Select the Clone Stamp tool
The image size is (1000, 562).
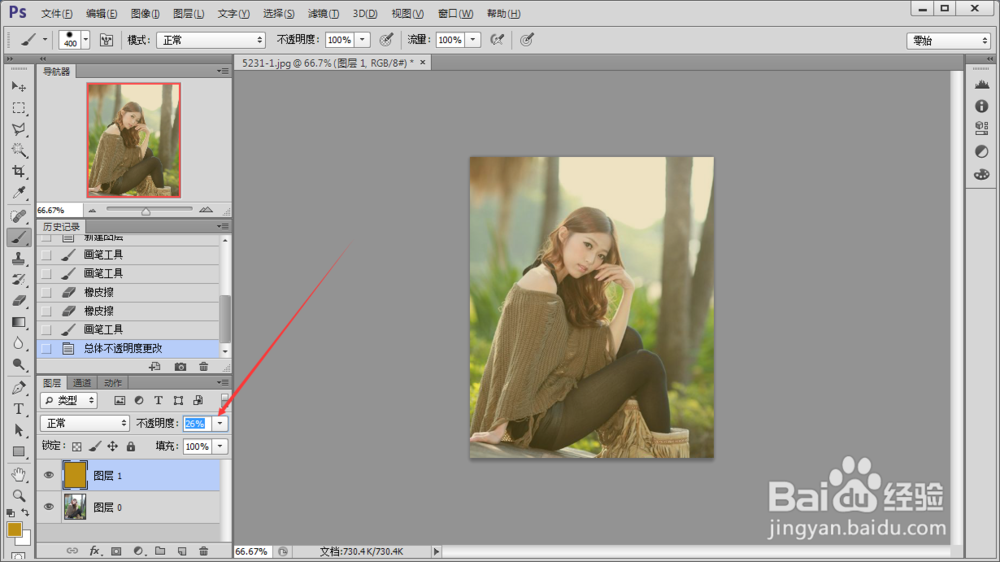18,258
